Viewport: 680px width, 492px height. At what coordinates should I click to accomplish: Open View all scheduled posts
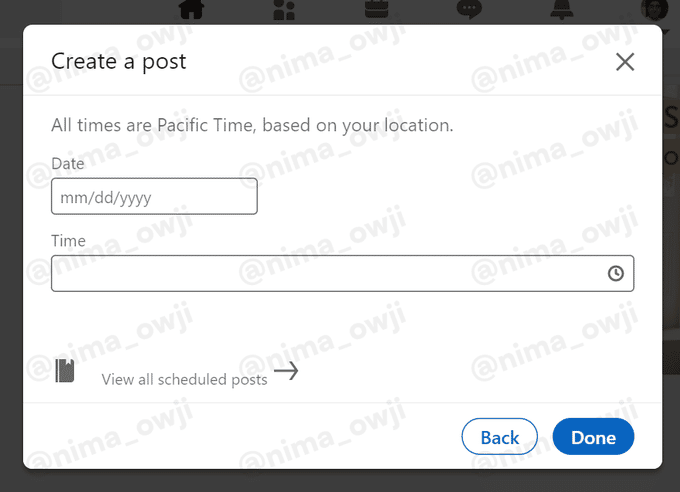coord(184,379)
